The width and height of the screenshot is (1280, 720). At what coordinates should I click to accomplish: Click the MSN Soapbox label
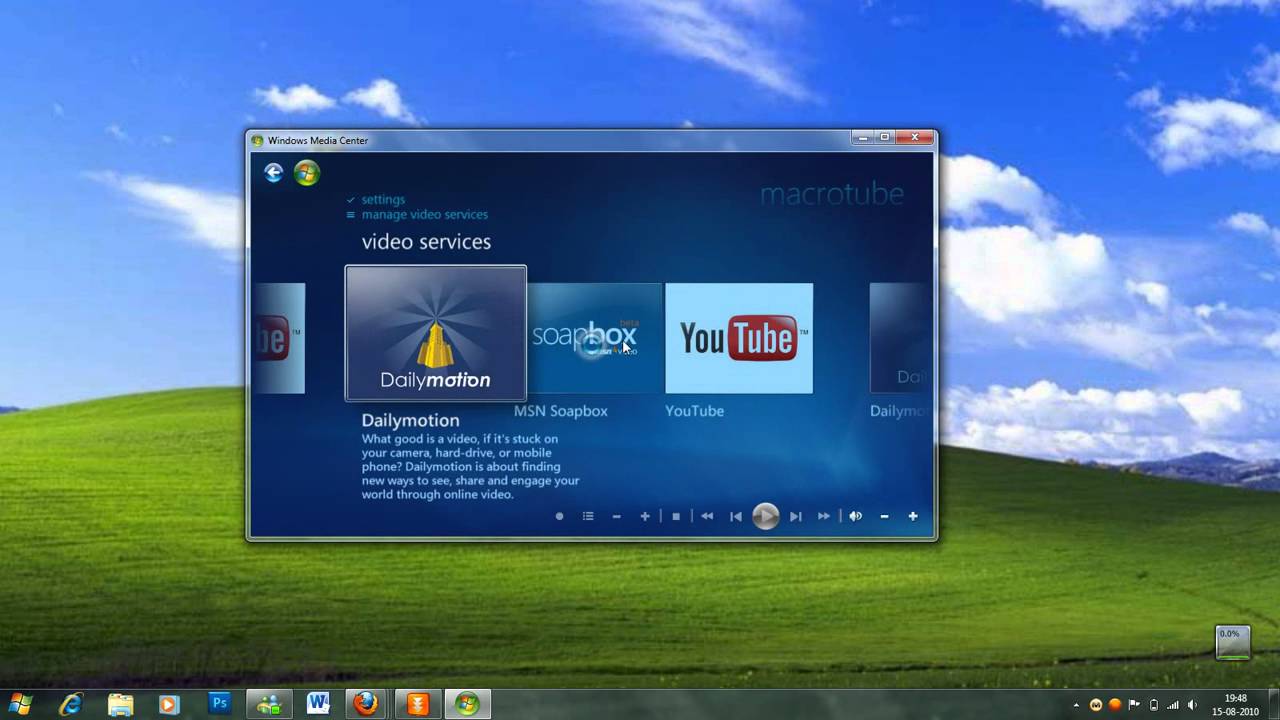click(561, 411)
